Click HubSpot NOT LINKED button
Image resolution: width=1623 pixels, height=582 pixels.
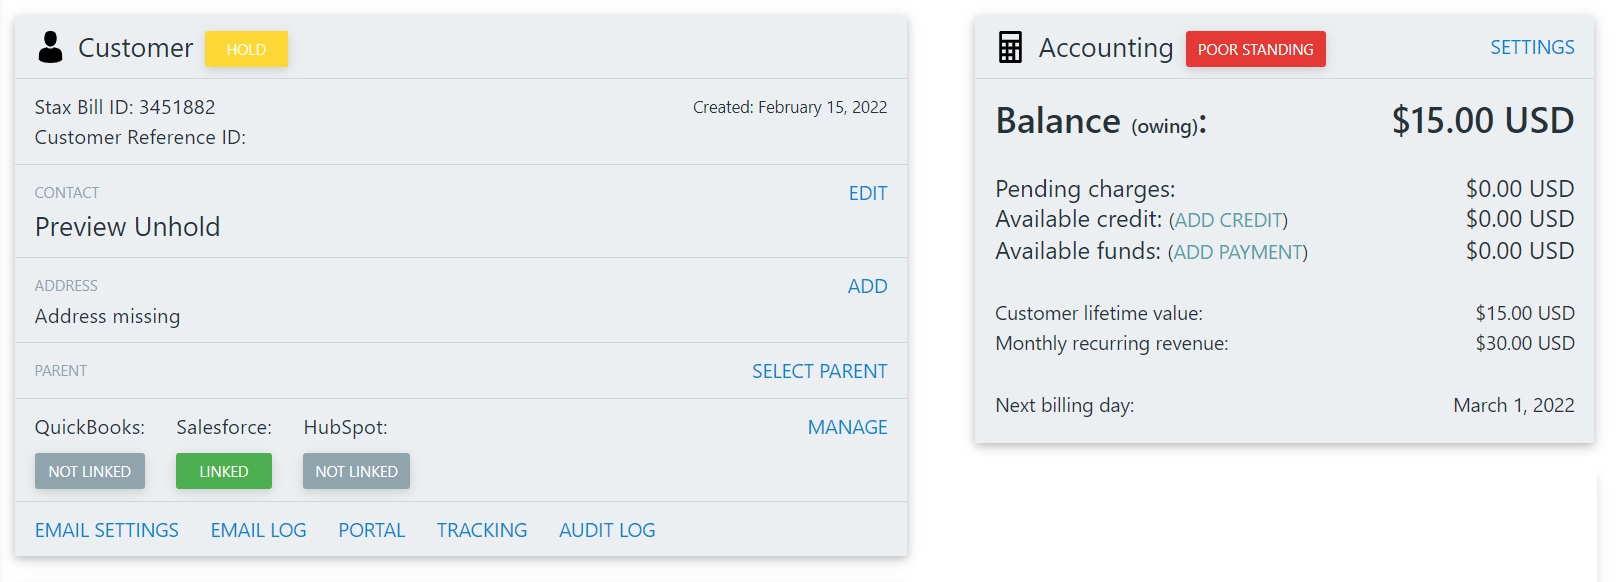coord(356,471)
